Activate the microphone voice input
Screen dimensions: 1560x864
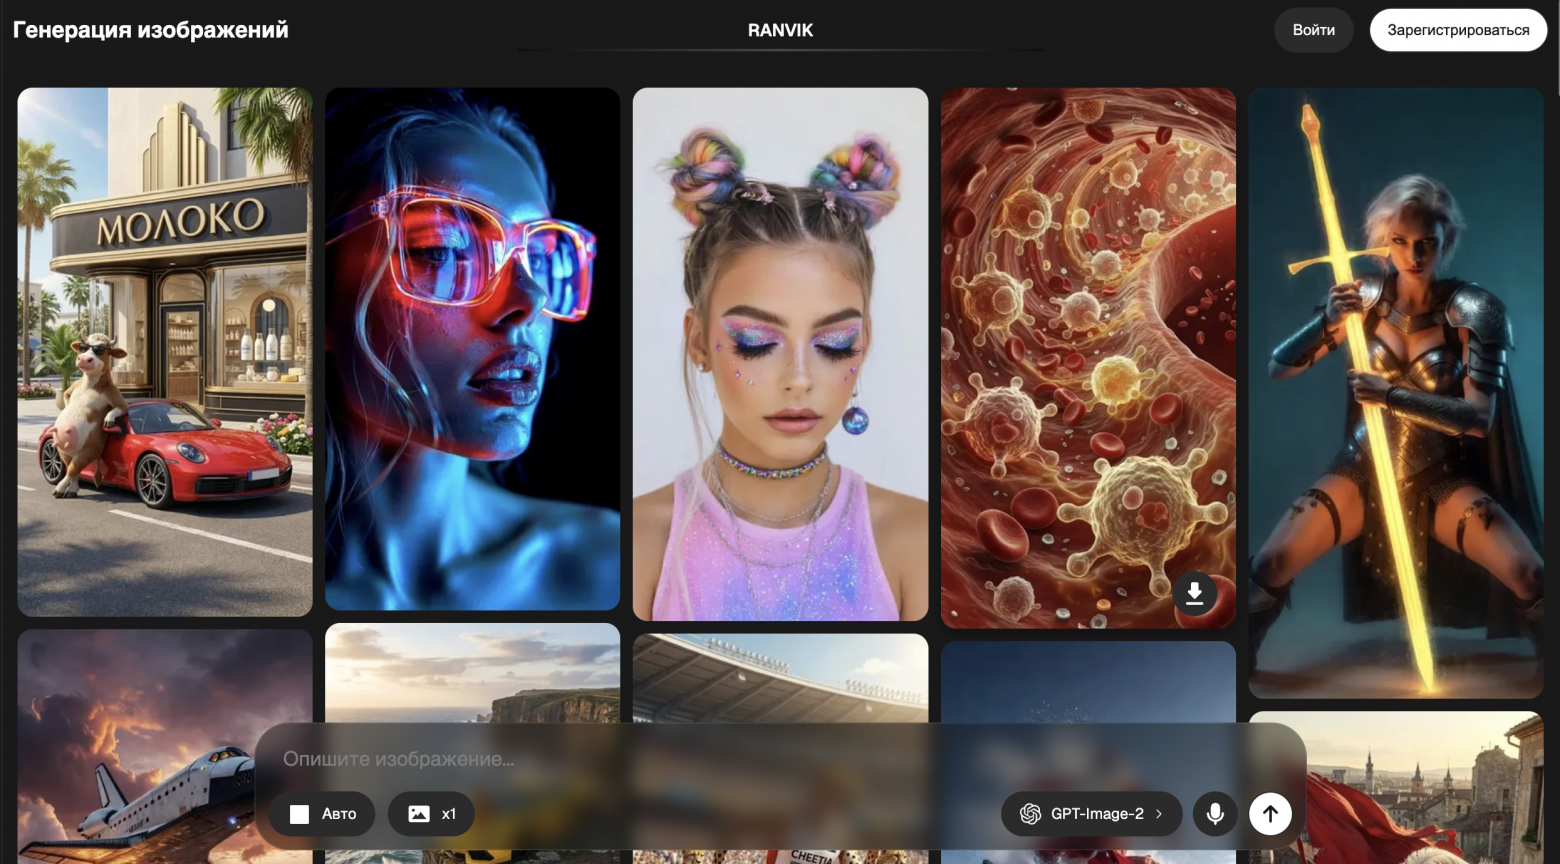coord(1215,814)
